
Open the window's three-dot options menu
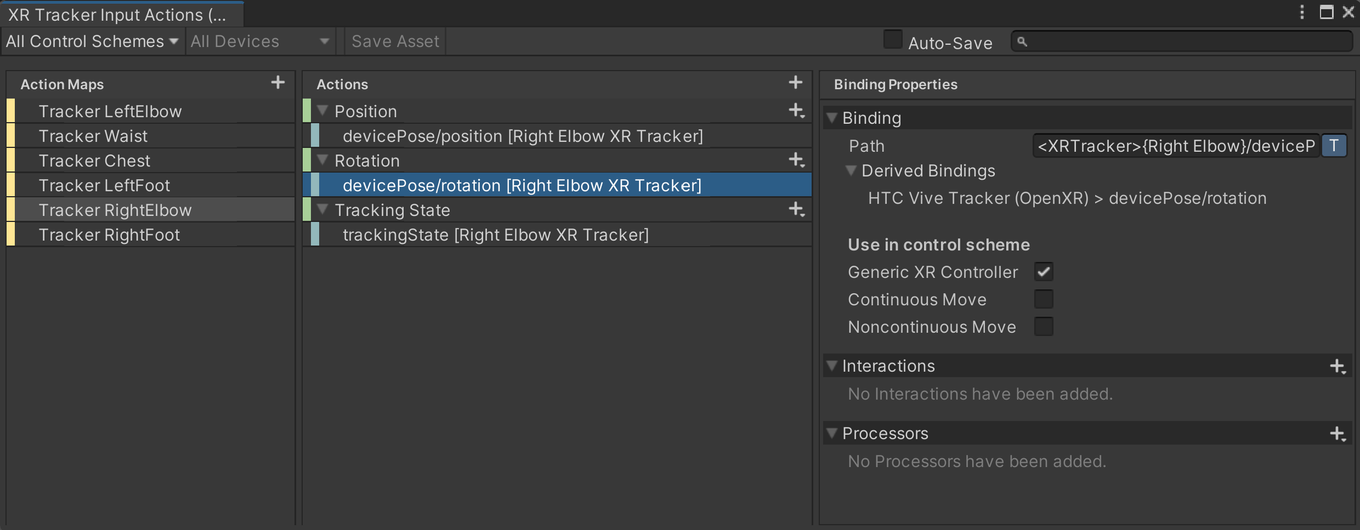(x=1302, y=12)
